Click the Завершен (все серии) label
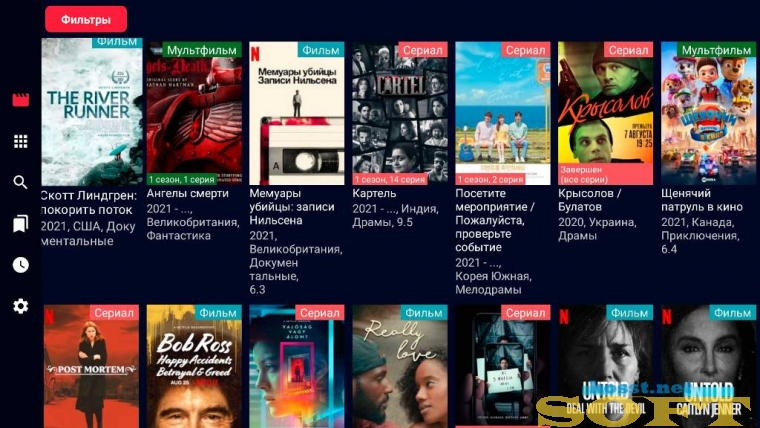The width and height of the screenshot is (760, 428). (605, 174)
